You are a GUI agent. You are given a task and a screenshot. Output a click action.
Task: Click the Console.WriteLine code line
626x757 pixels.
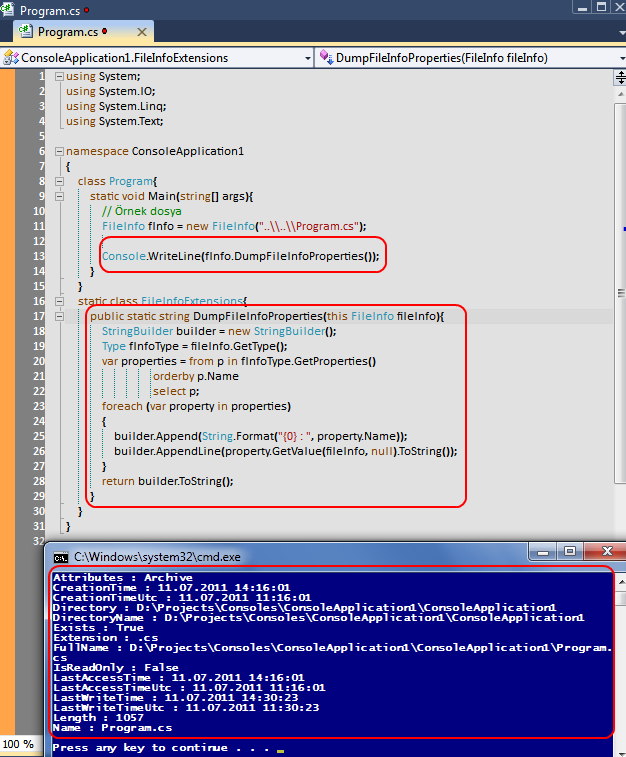click(240, 256)
